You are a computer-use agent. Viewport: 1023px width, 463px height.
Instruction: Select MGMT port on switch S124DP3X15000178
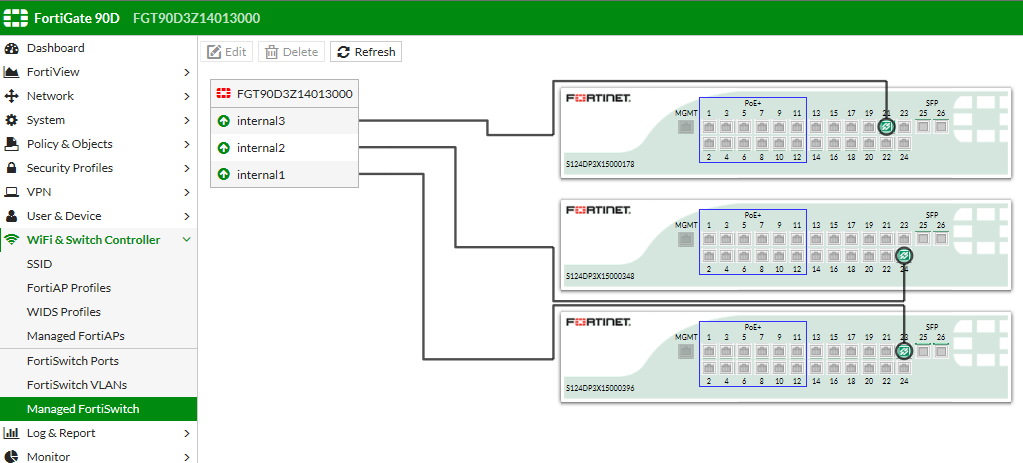coord(686,127)
